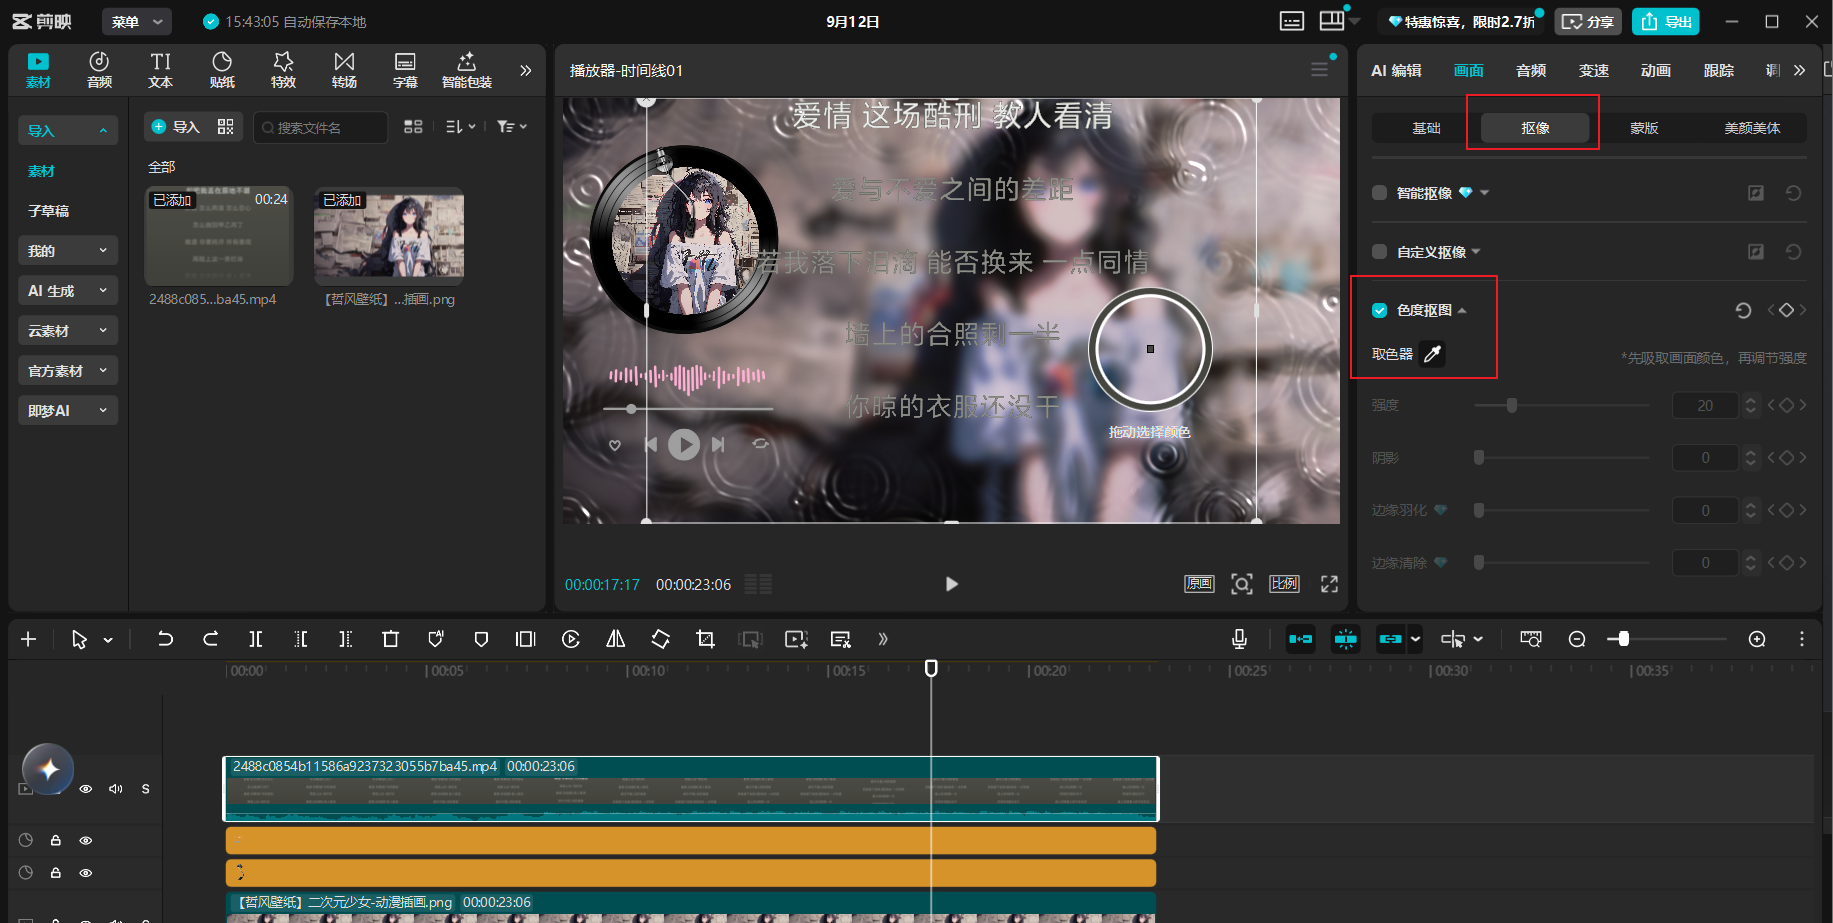Viewport: 1833px width, 923px height.
Task: Switch to the 蒙版 mask sub-tab
Action: [x=1644, y=128]
